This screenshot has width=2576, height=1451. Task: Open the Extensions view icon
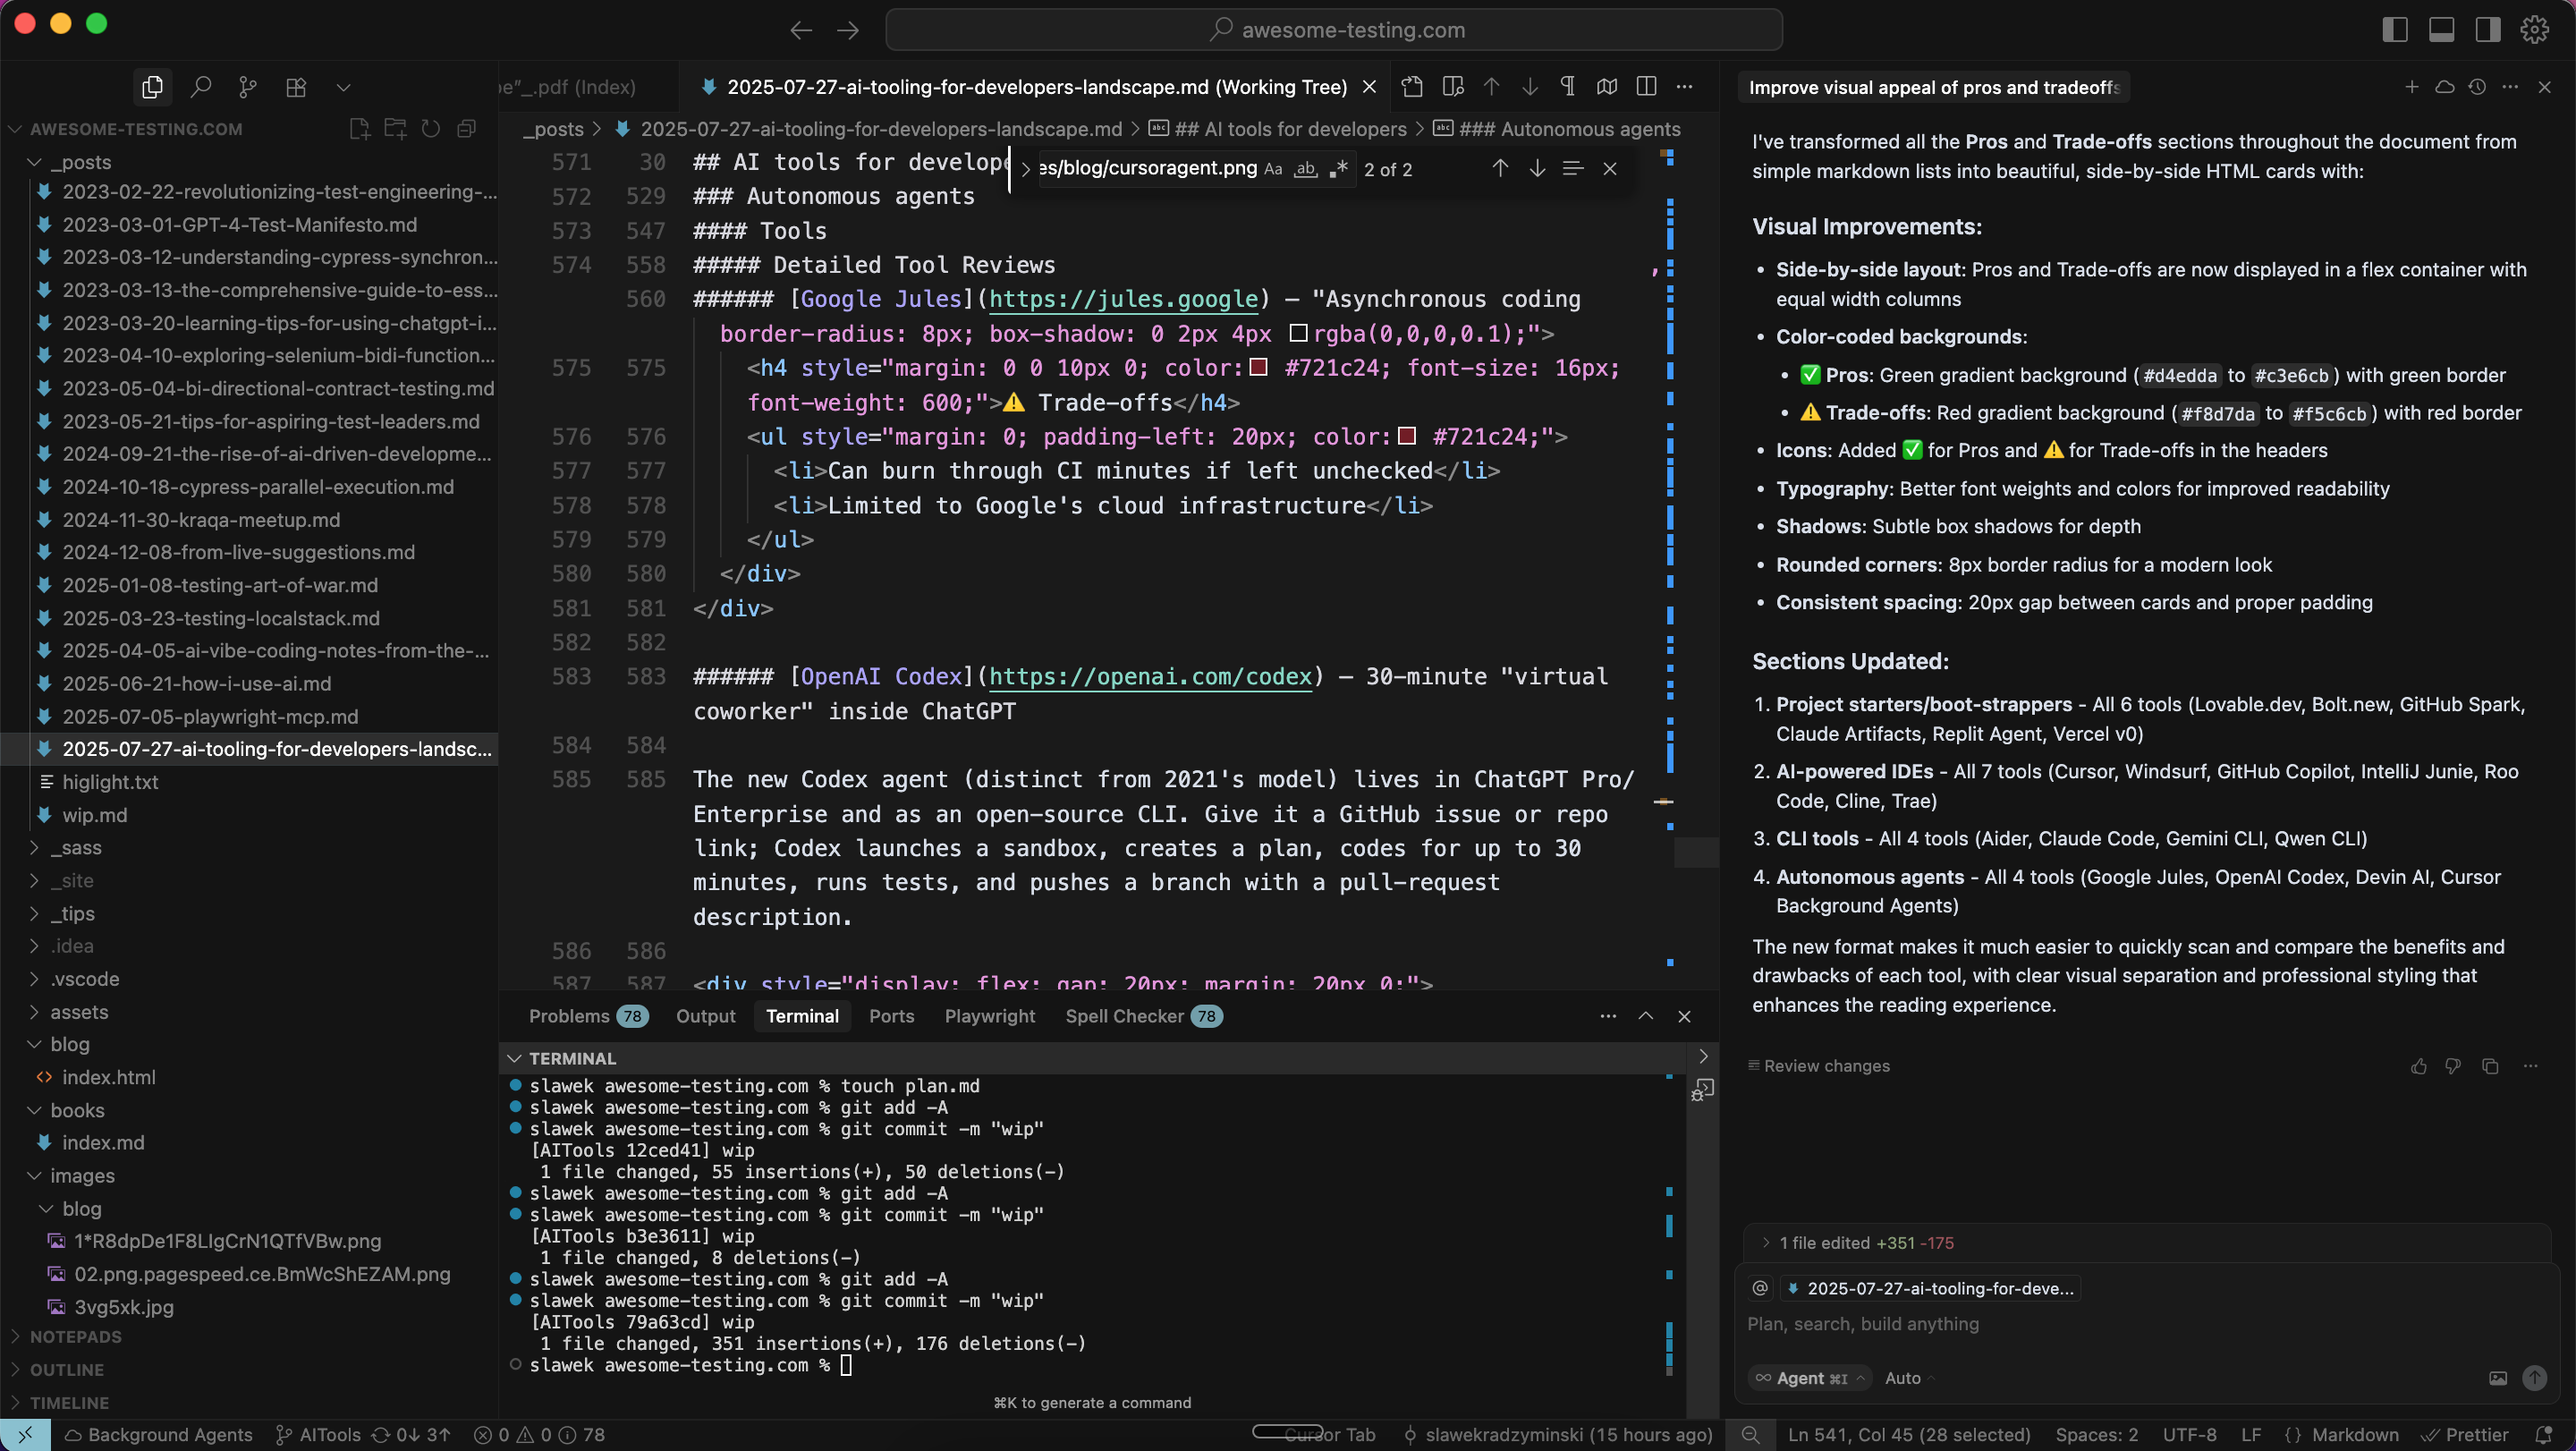tap(296, 87)
